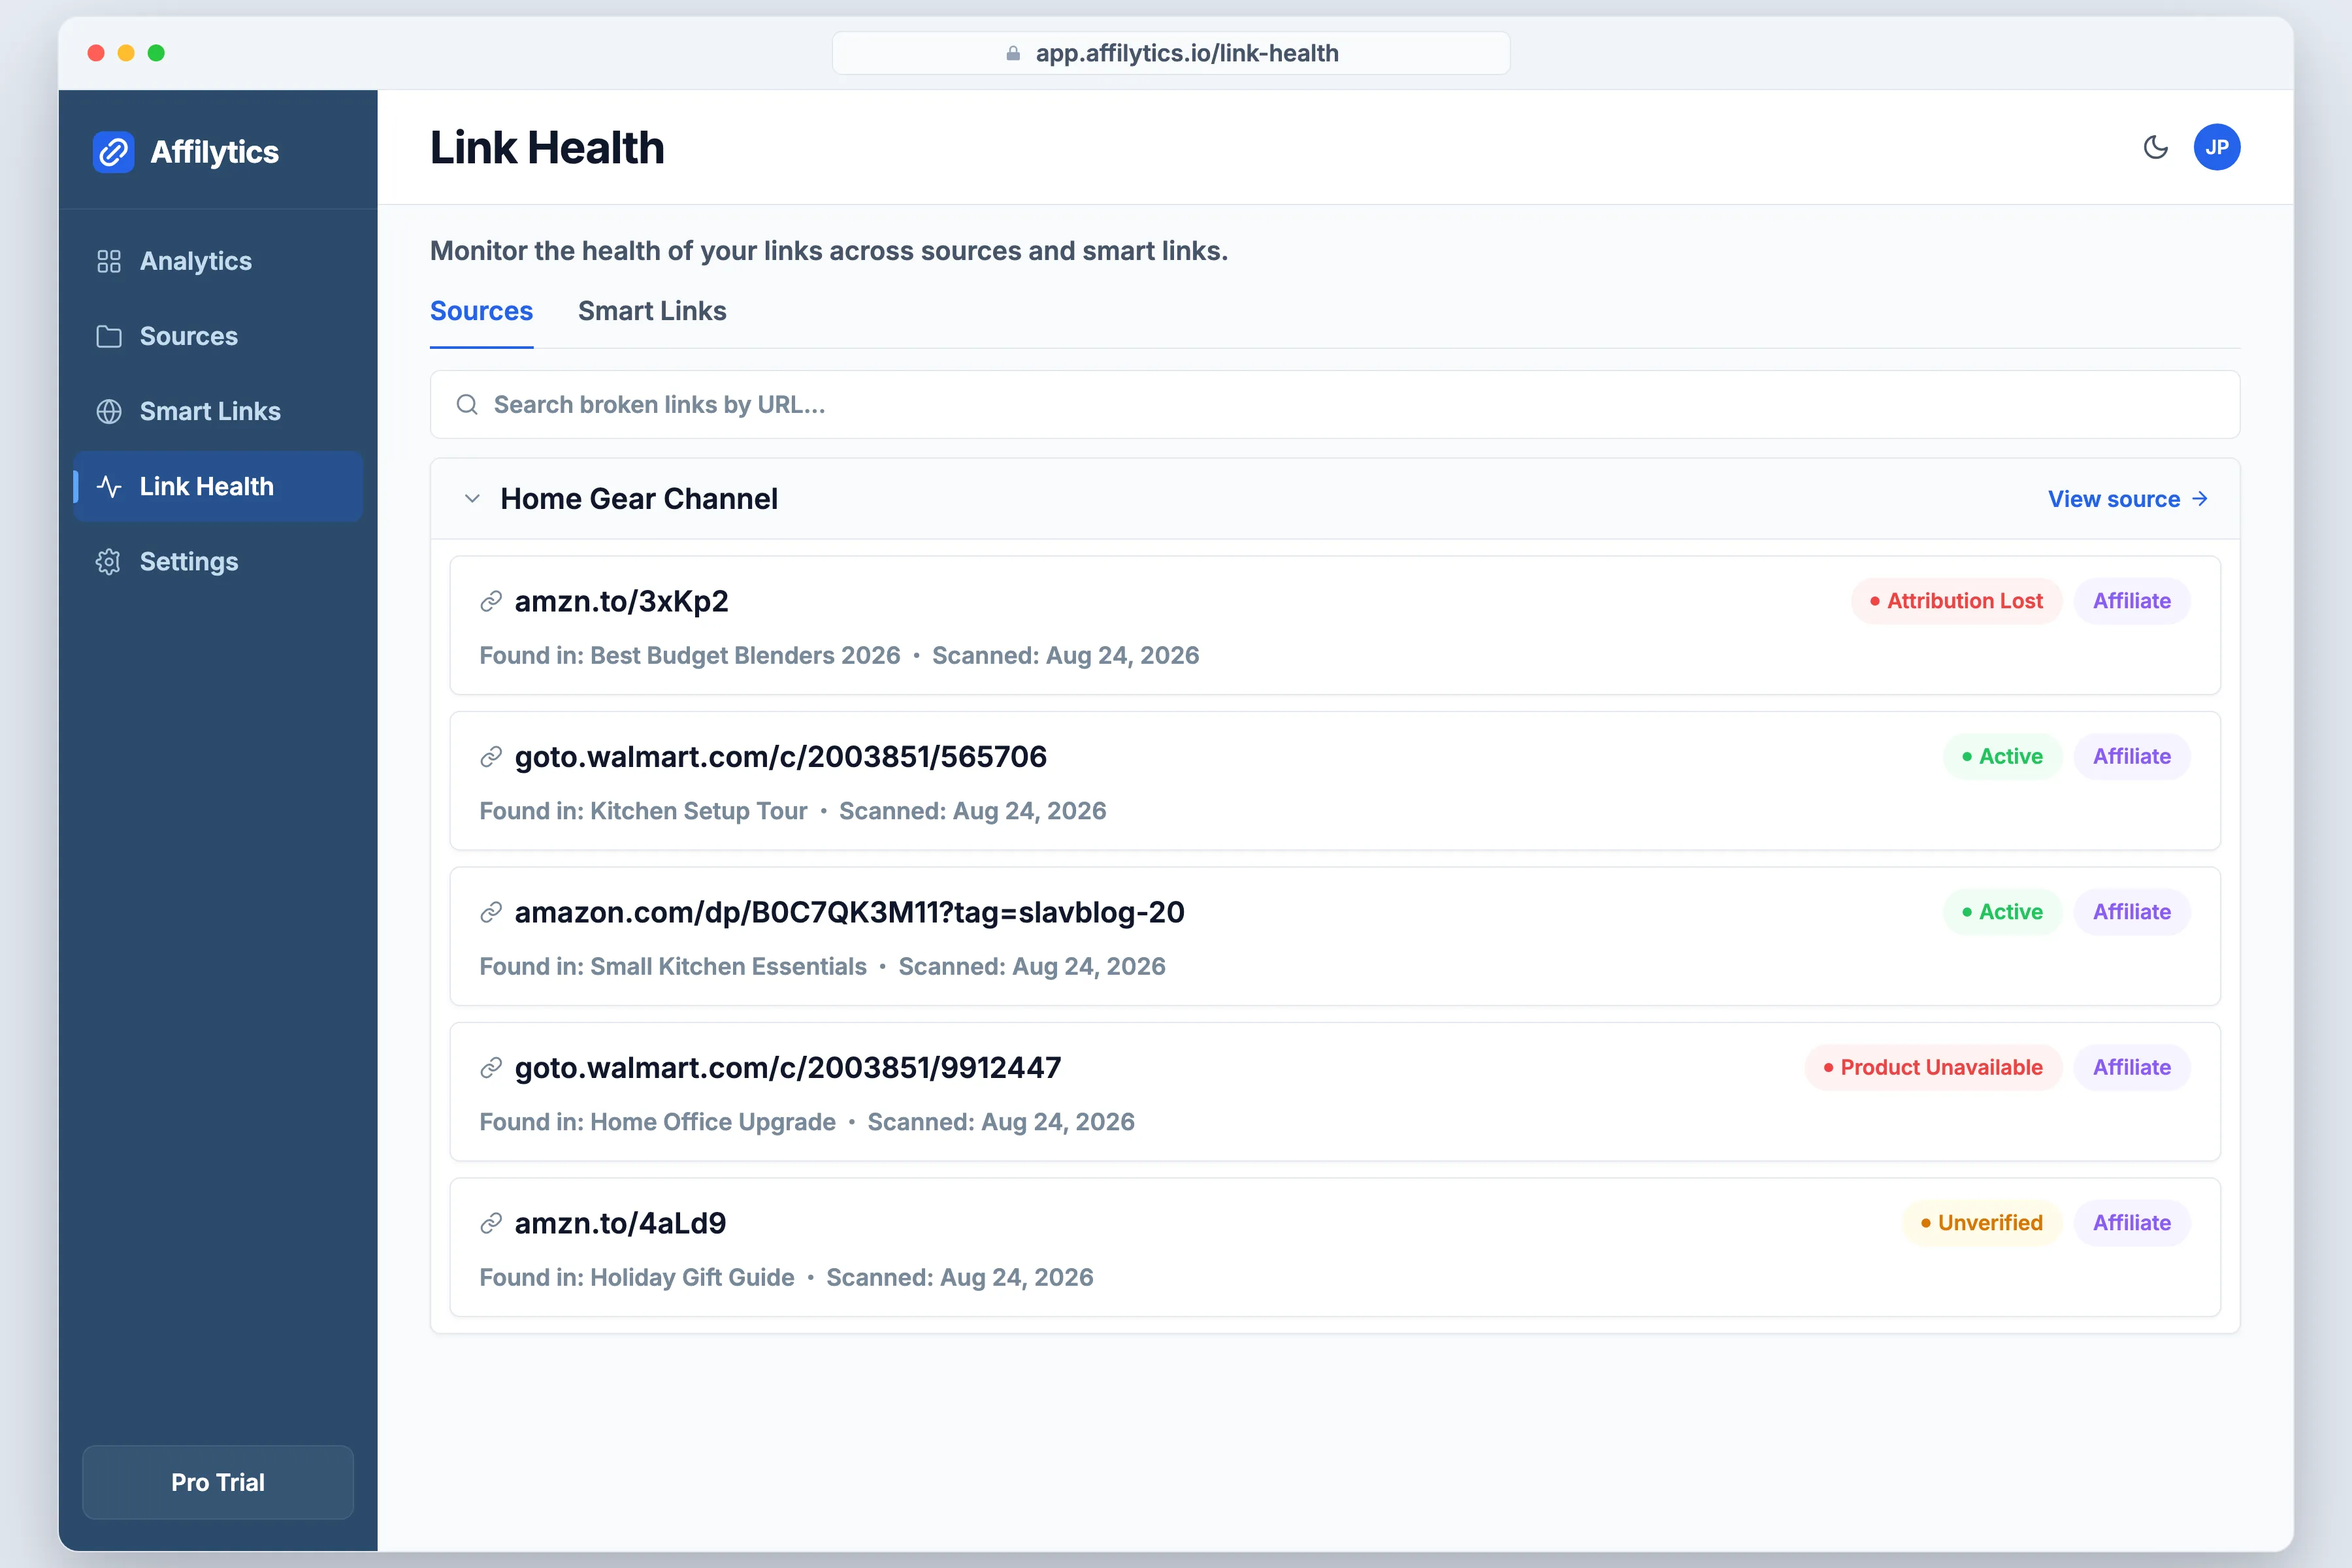Click the link icon beside goto.walmart.com/c/2003851/565706
2352x1568 pixels.
490,757
